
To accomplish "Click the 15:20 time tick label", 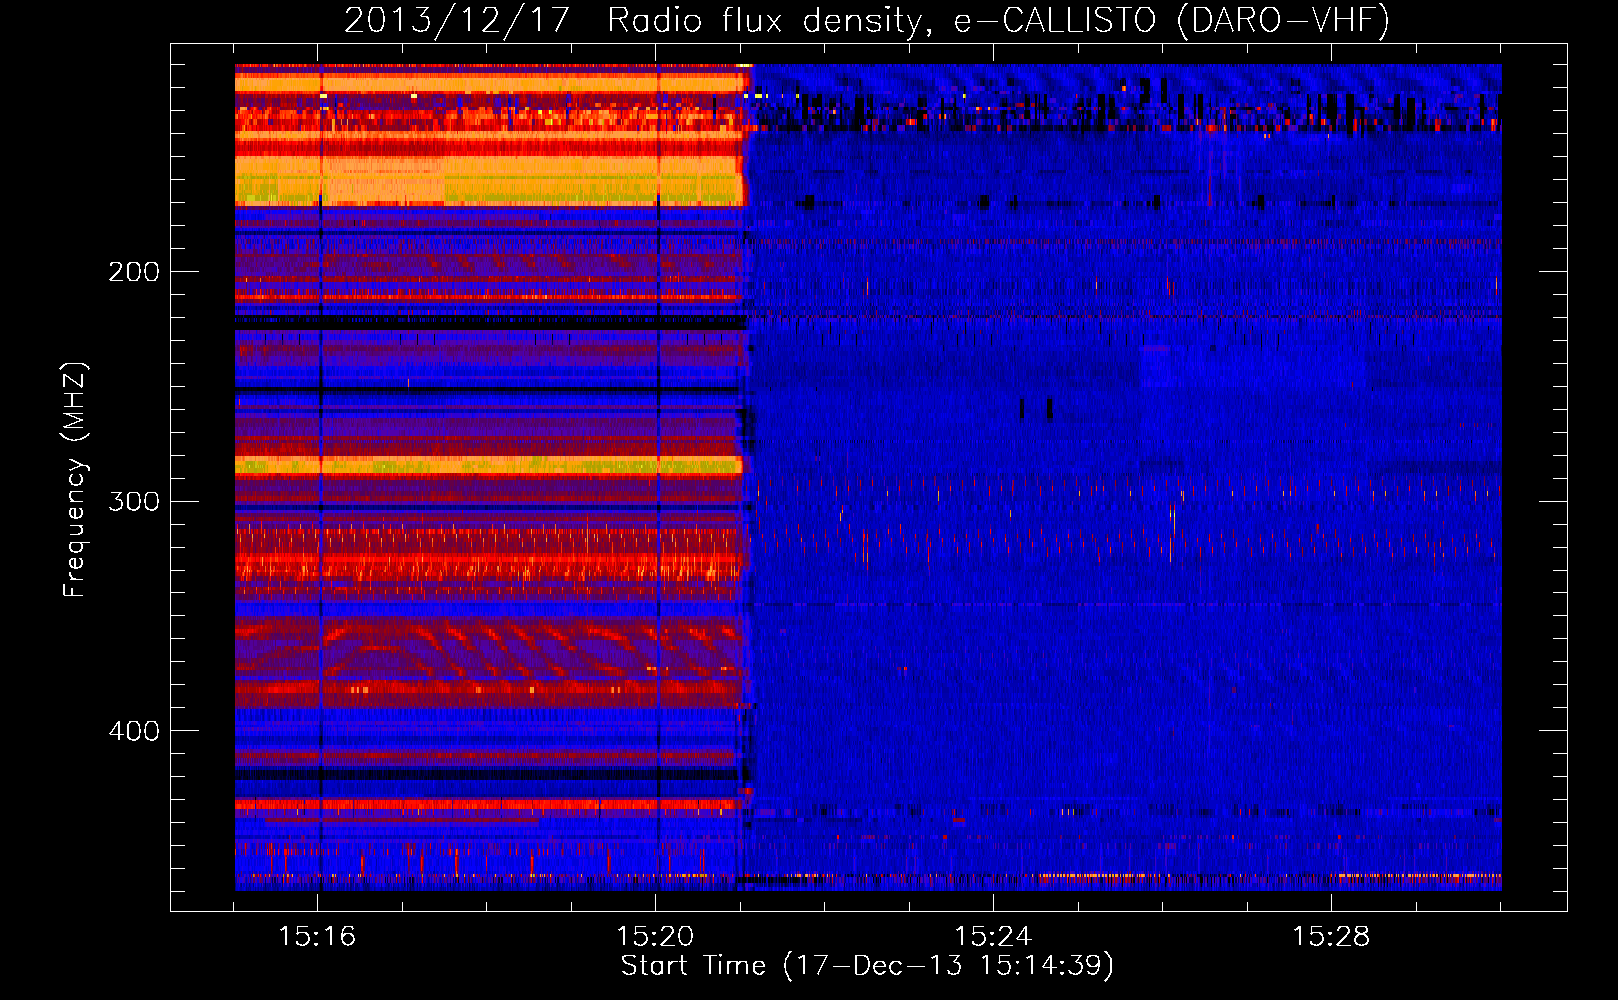I will [655, 936].
